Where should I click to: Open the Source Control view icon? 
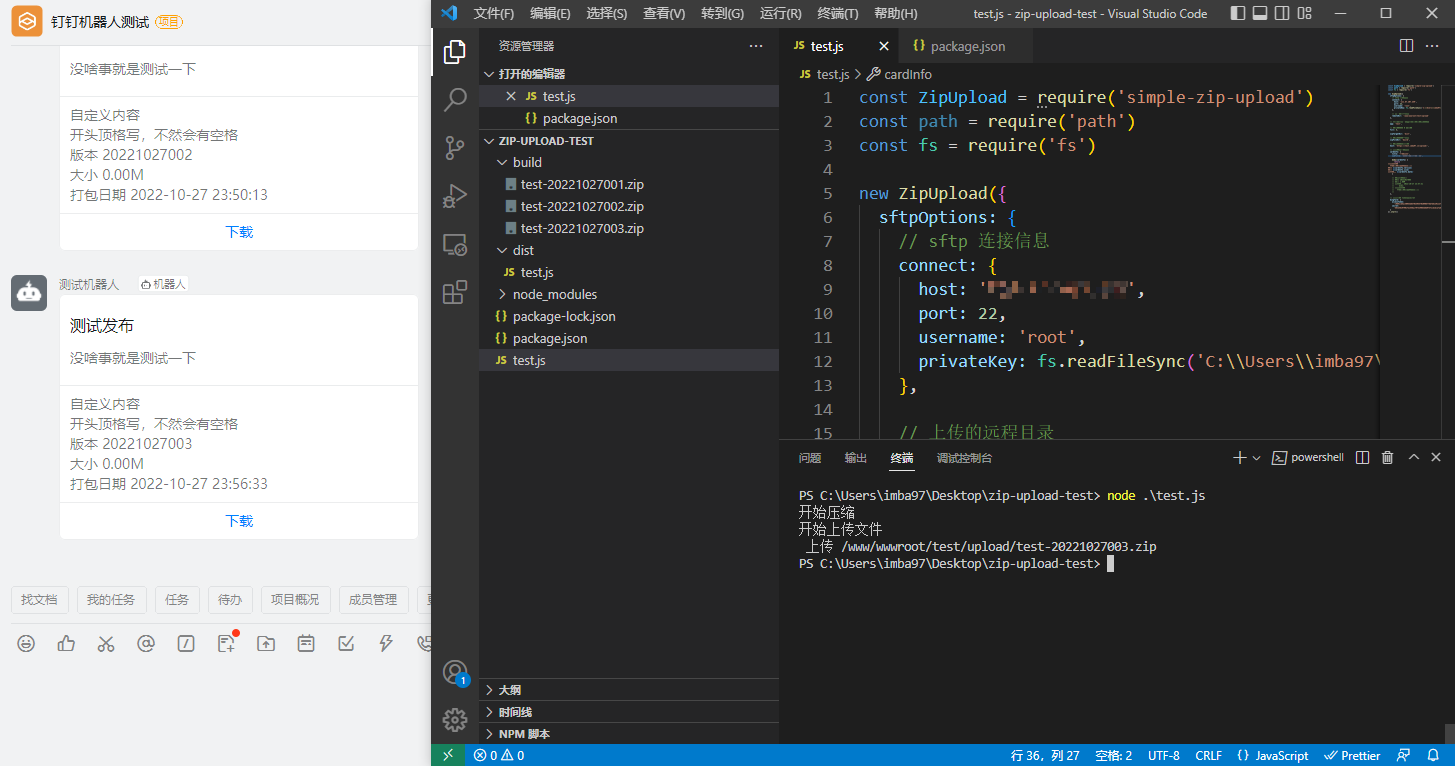[x=455, y=148]
